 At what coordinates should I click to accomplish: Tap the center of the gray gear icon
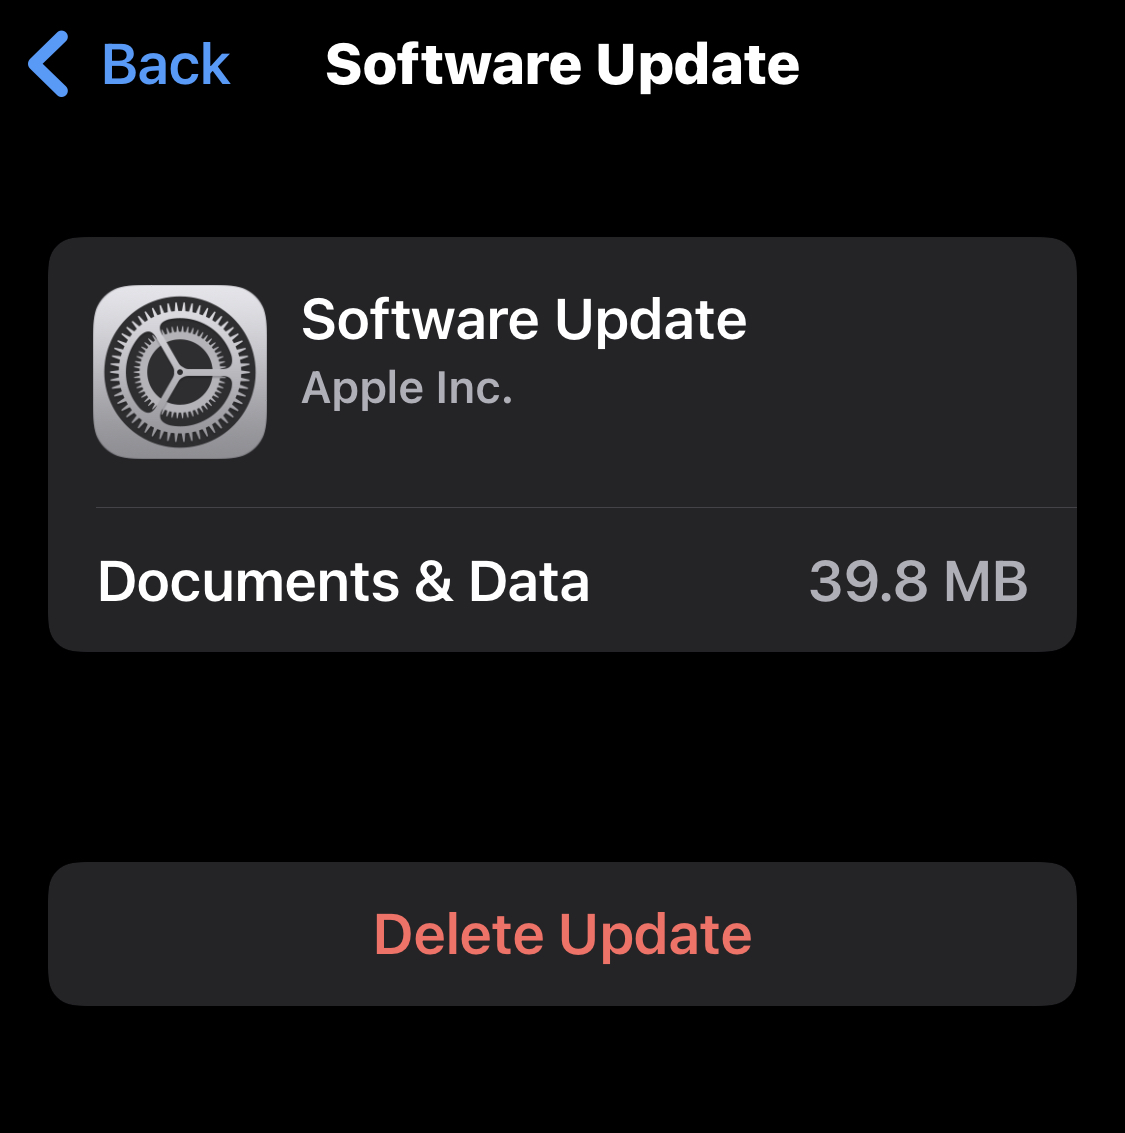(x=180, y=371)
